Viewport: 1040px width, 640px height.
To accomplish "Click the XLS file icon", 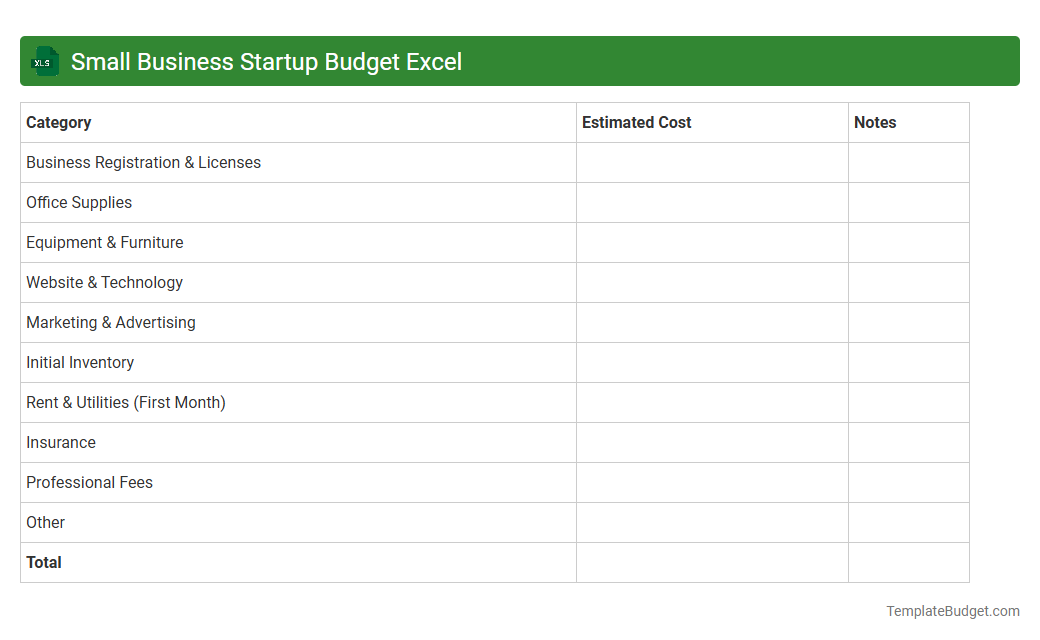I will tap(44, 61).
